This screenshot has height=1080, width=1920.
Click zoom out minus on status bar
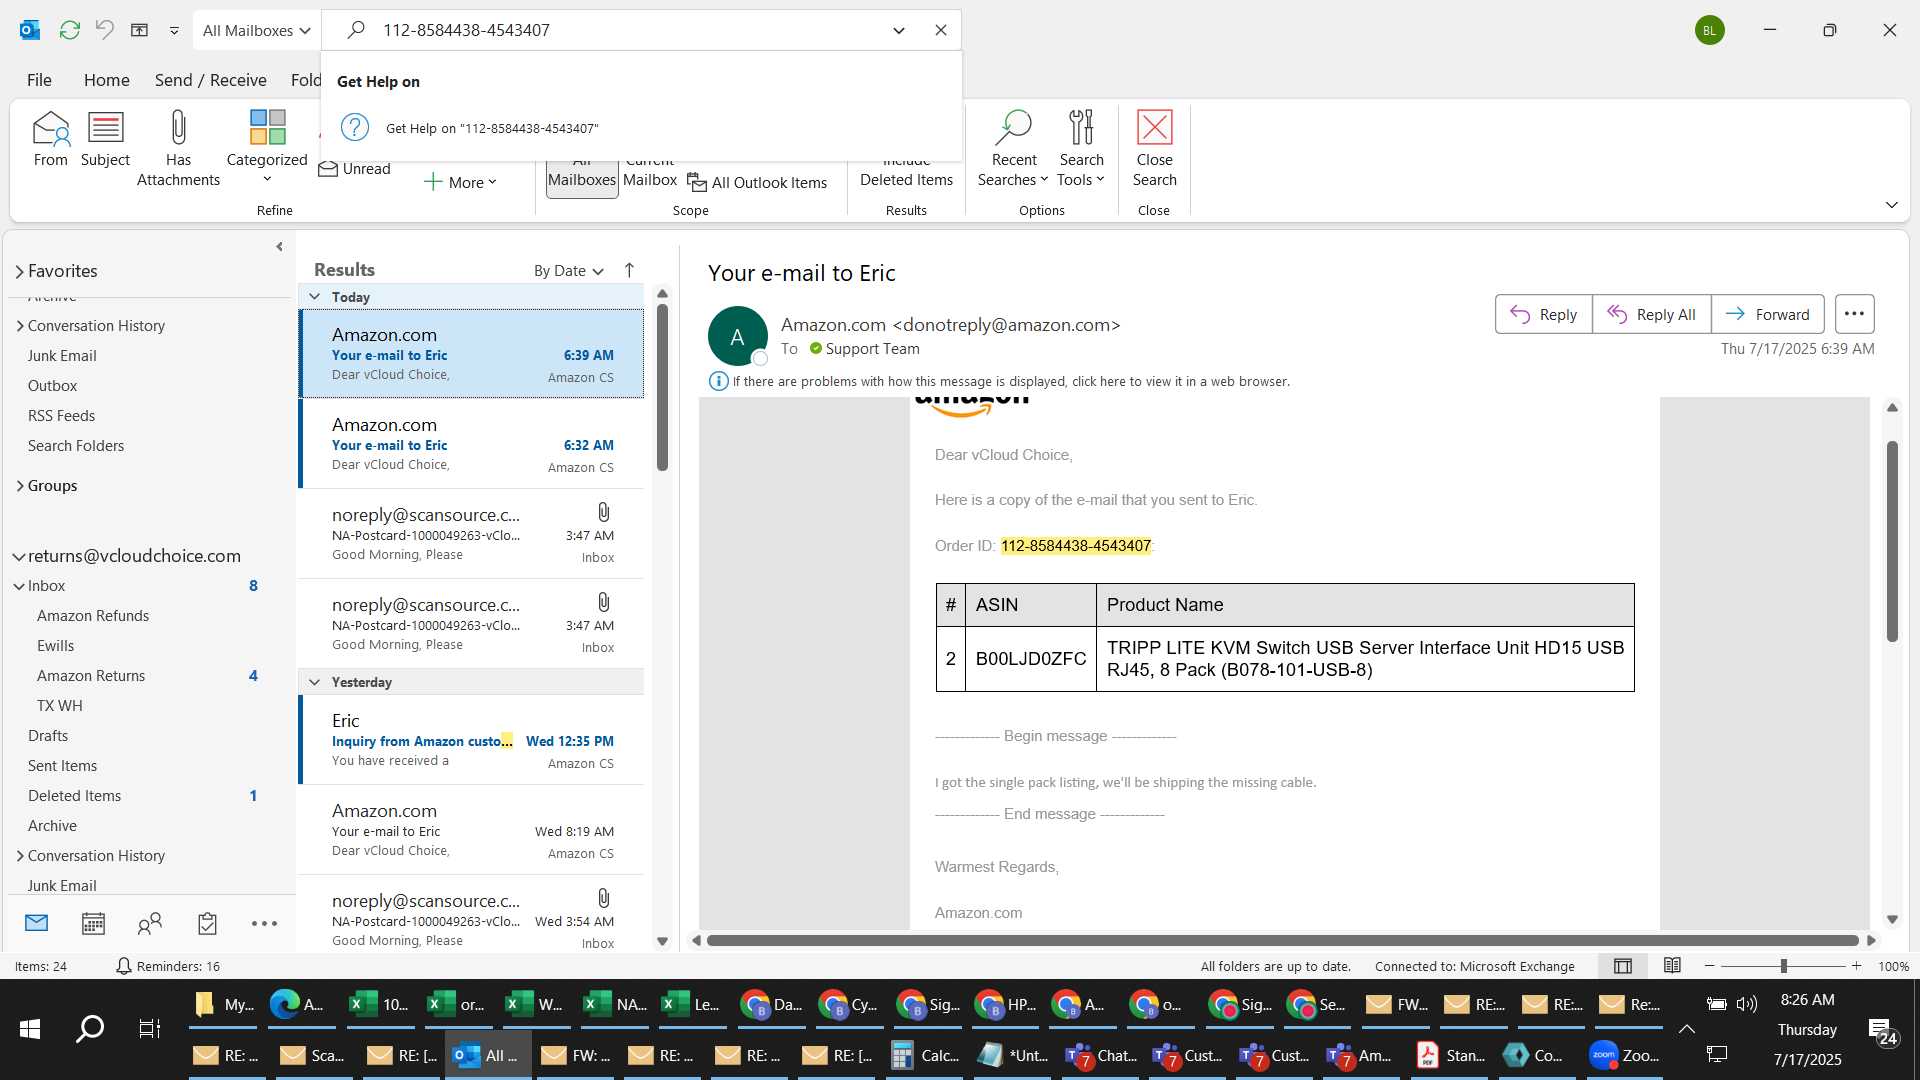[1709, 966]
